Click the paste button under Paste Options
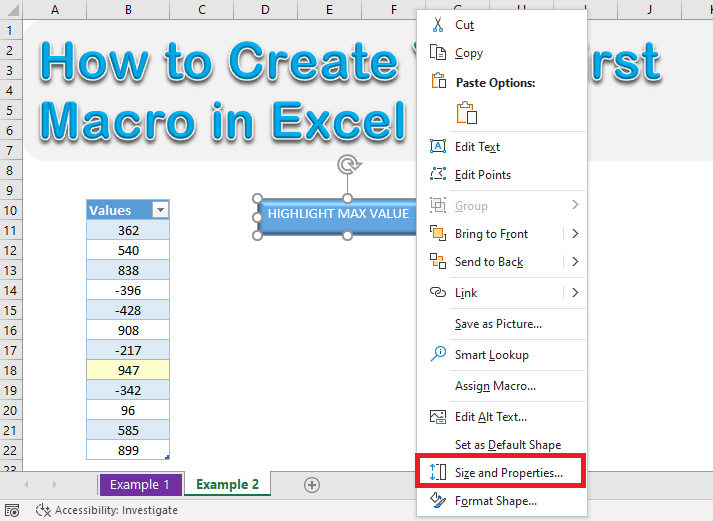Screen dimensions: 713x521 coord(467,113)
